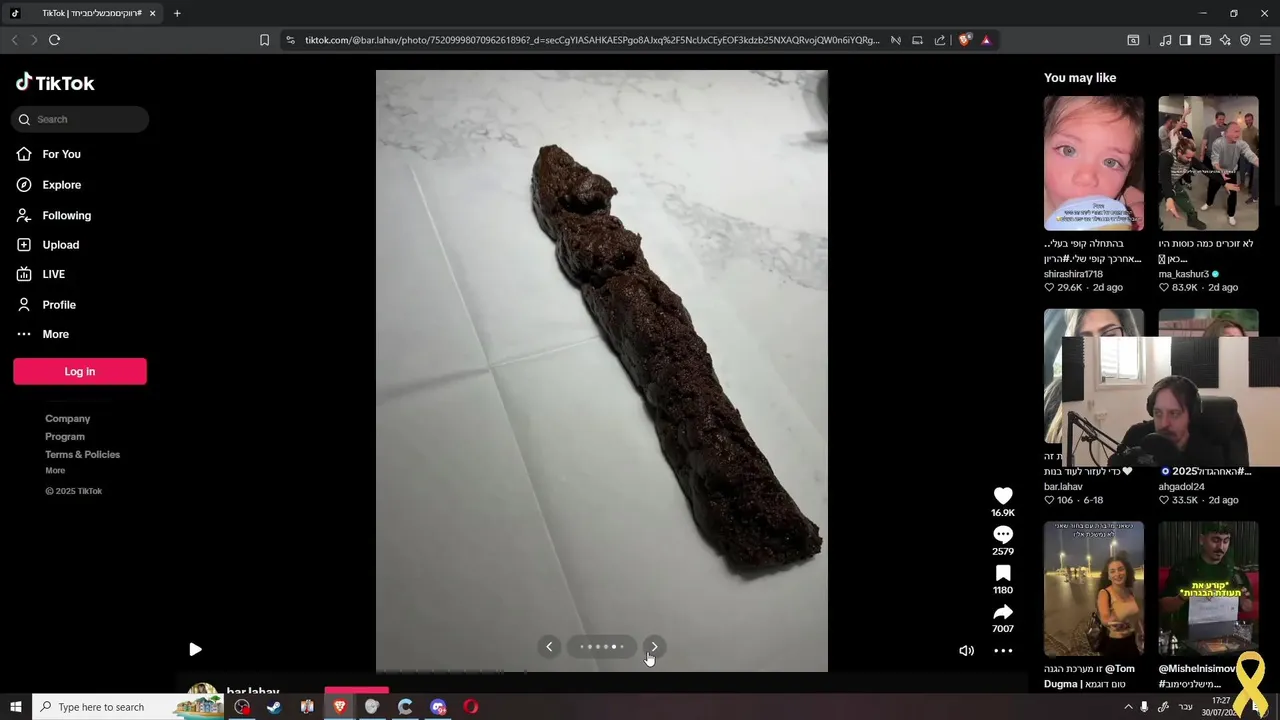Play the slideshow with play button

click(x=195, y=649)
